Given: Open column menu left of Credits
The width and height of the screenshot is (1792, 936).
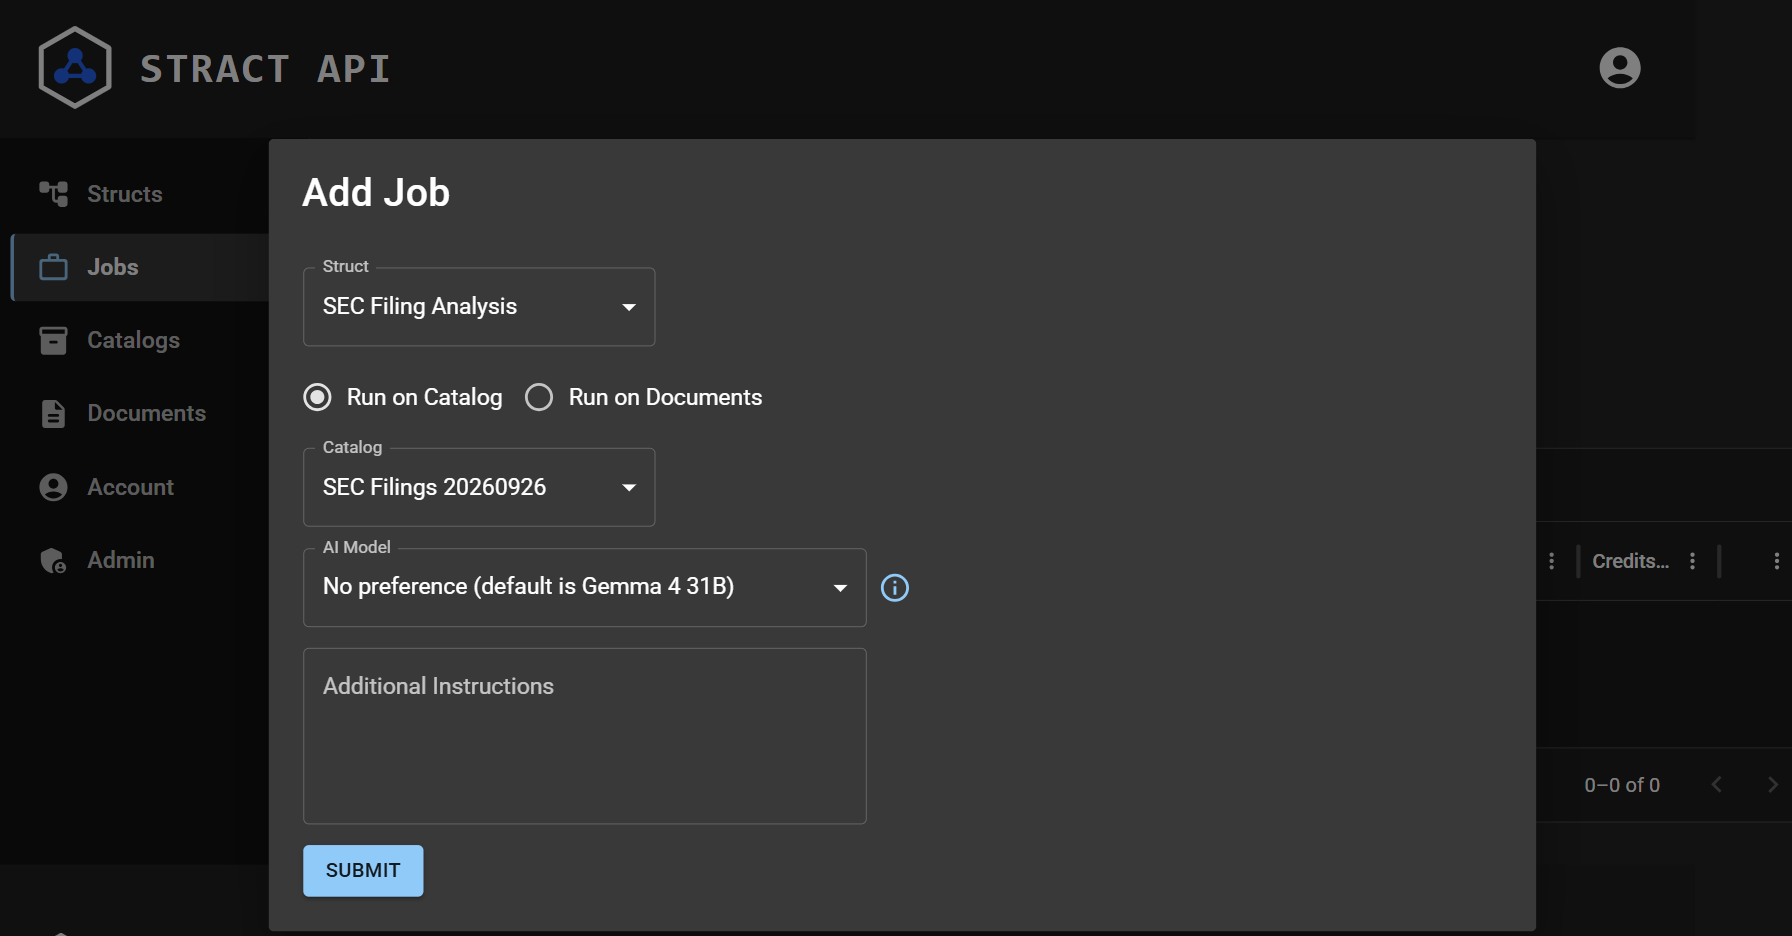Looking at the screenshot, I should click(x=1551, y=561).
